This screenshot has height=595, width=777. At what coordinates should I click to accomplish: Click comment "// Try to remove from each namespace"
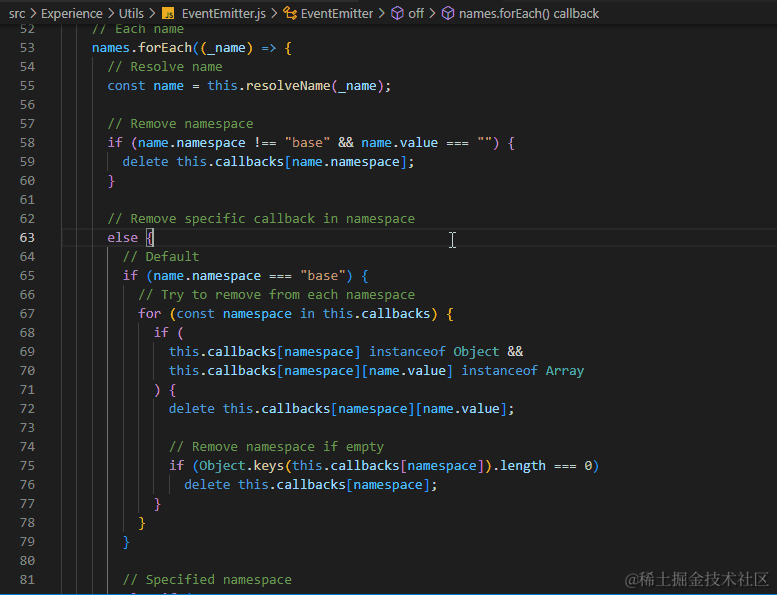[277, 295]
